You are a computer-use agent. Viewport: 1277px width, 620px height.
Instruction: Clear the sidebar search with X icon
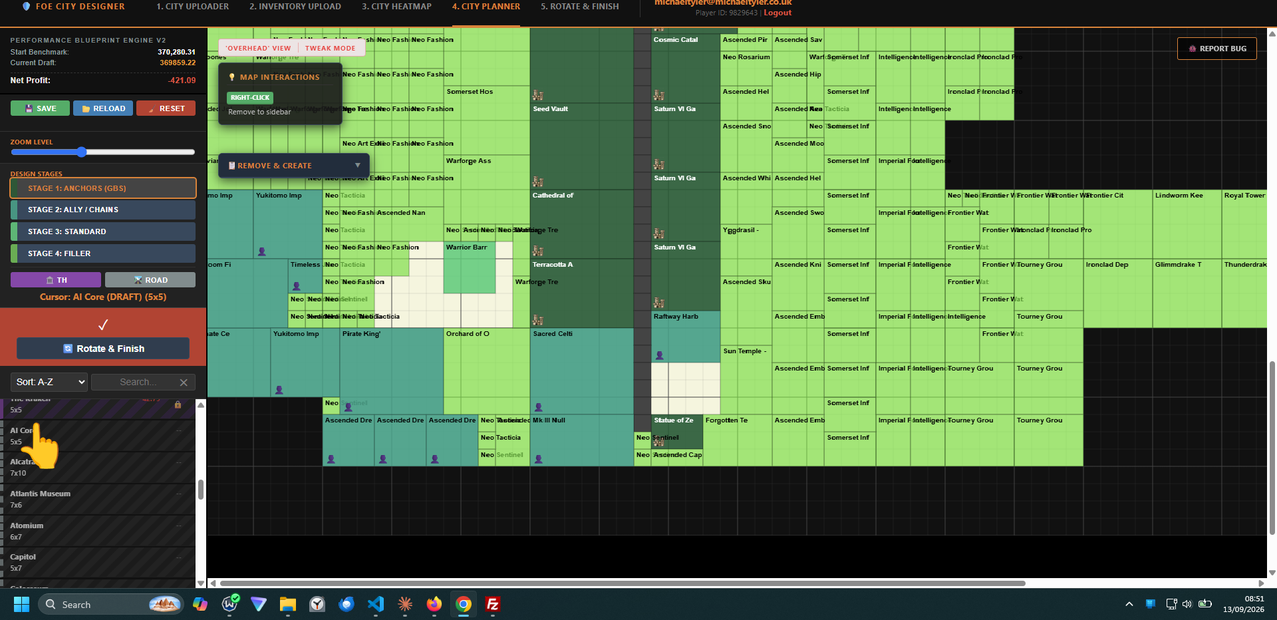(184, 382)
